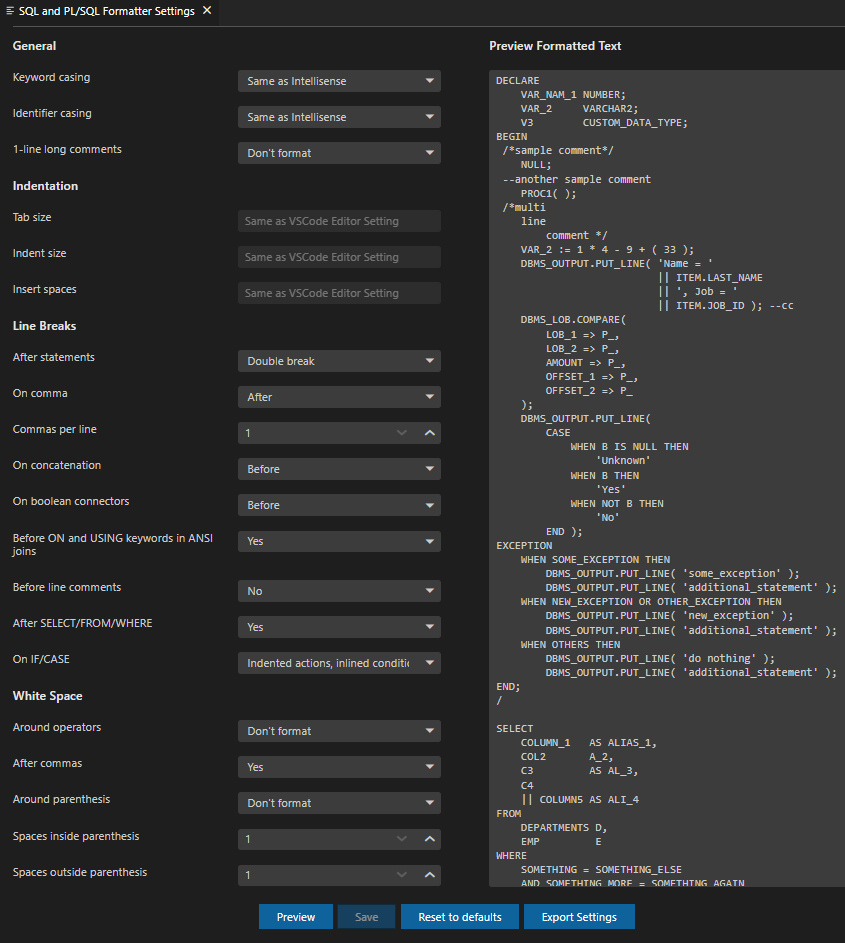Open the Around operators dropdown
The height and width of the screenshot is (943, 845).
[x=339, y=731]
